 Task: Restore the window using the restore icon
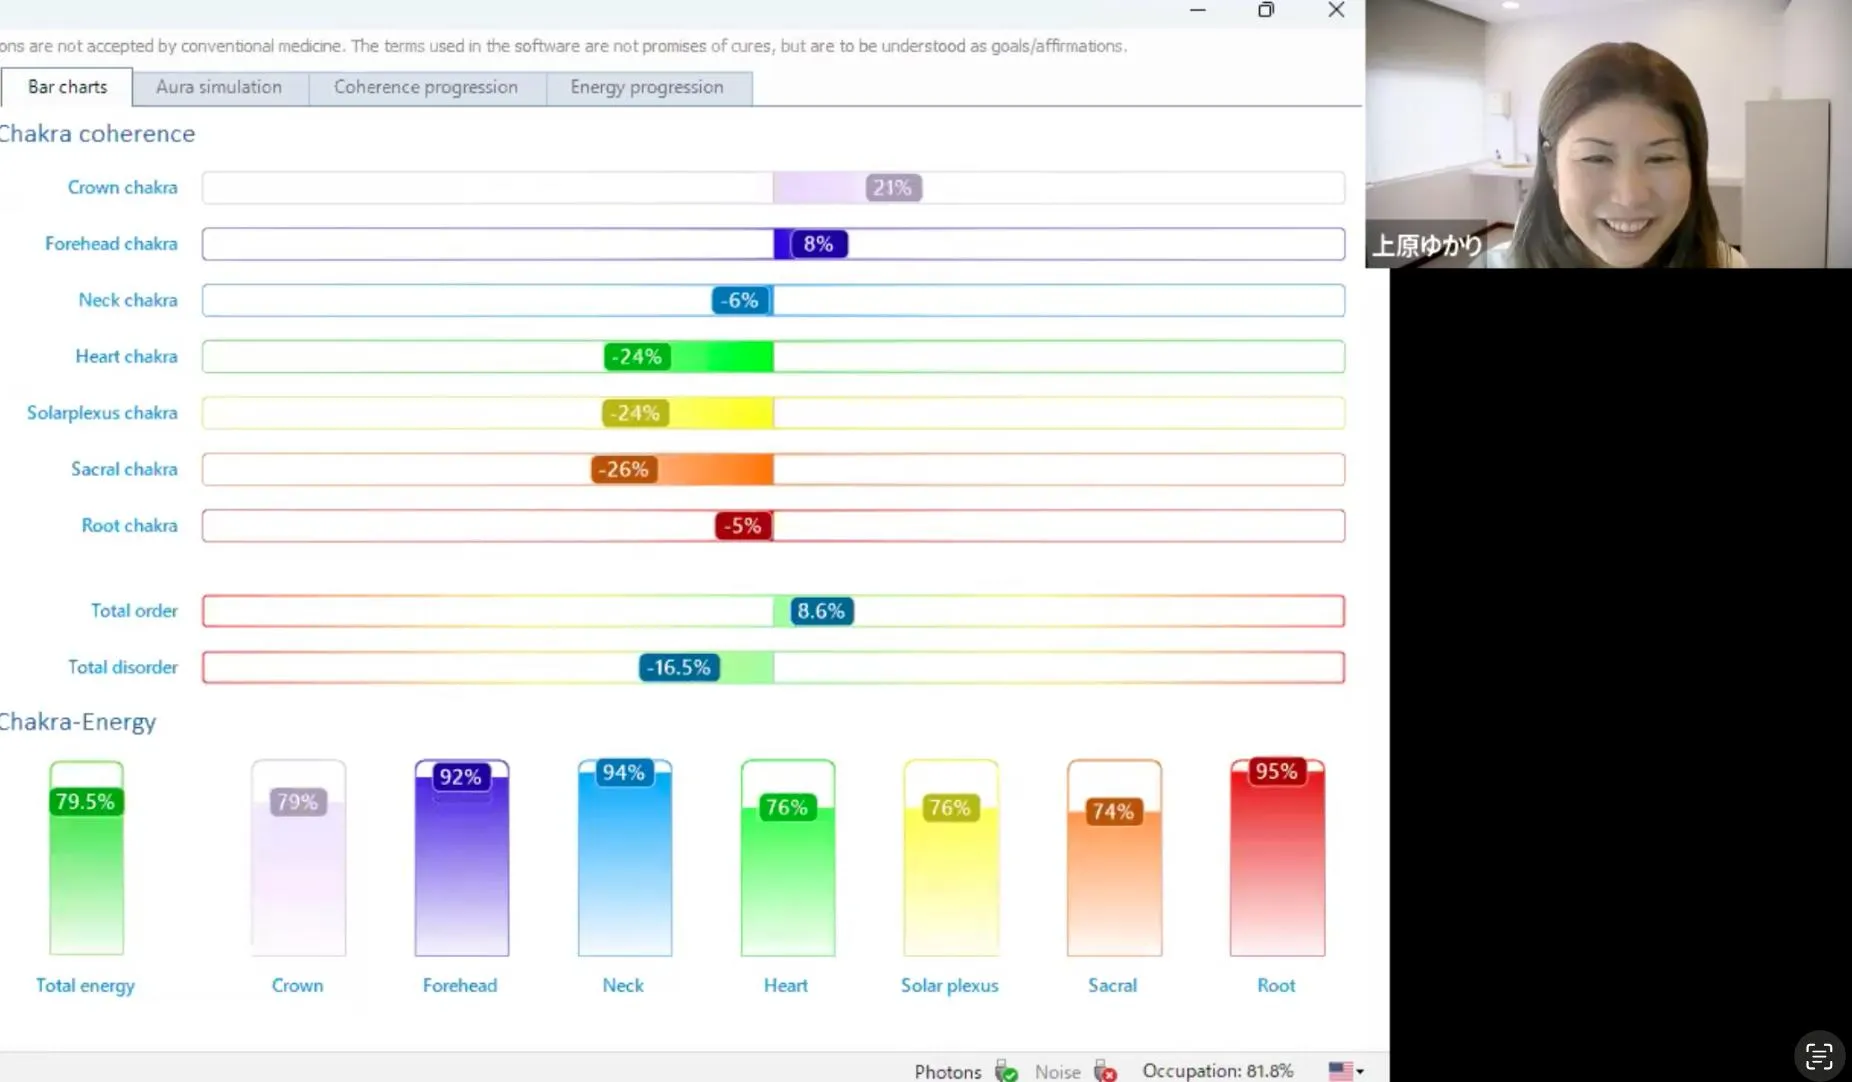(1266, 10)
